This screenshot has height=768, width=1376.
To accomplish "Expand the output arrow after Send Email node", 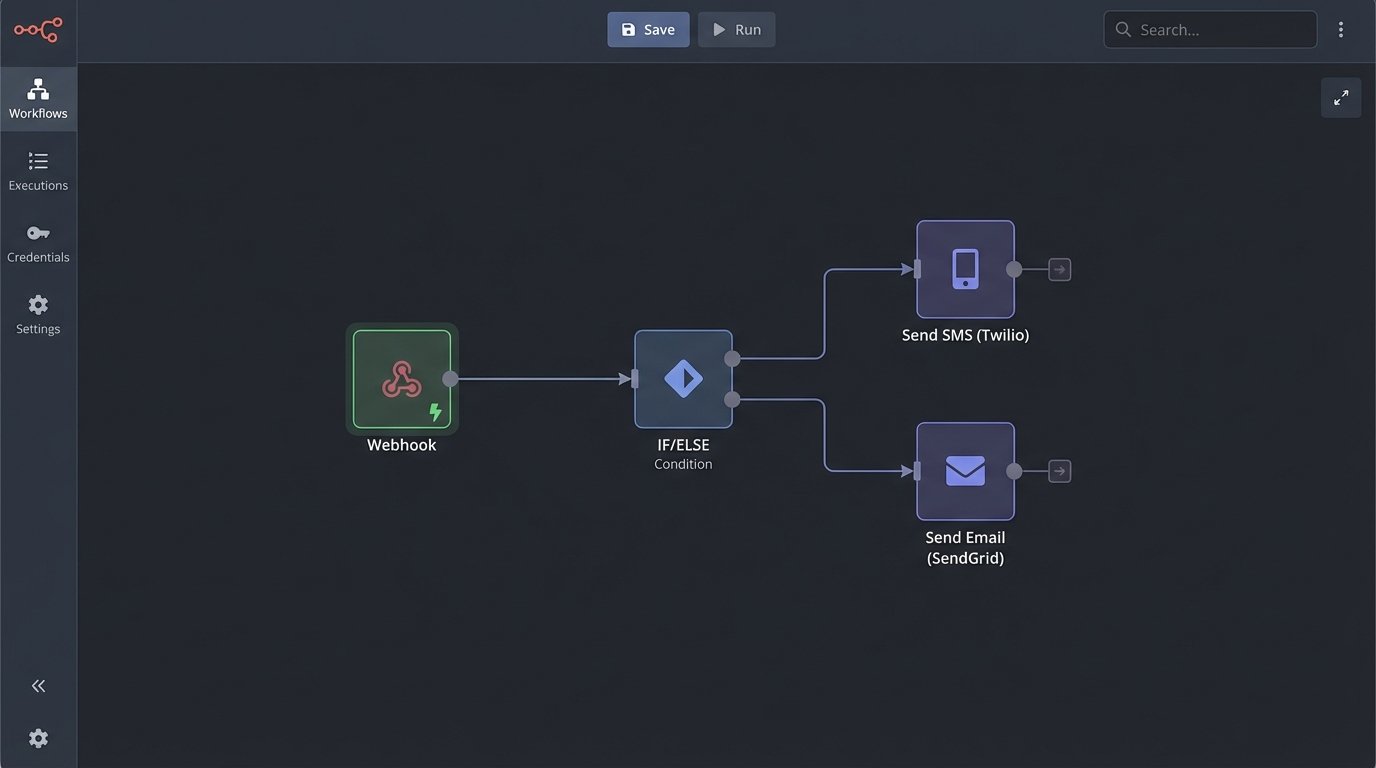I will [1060, 471].
